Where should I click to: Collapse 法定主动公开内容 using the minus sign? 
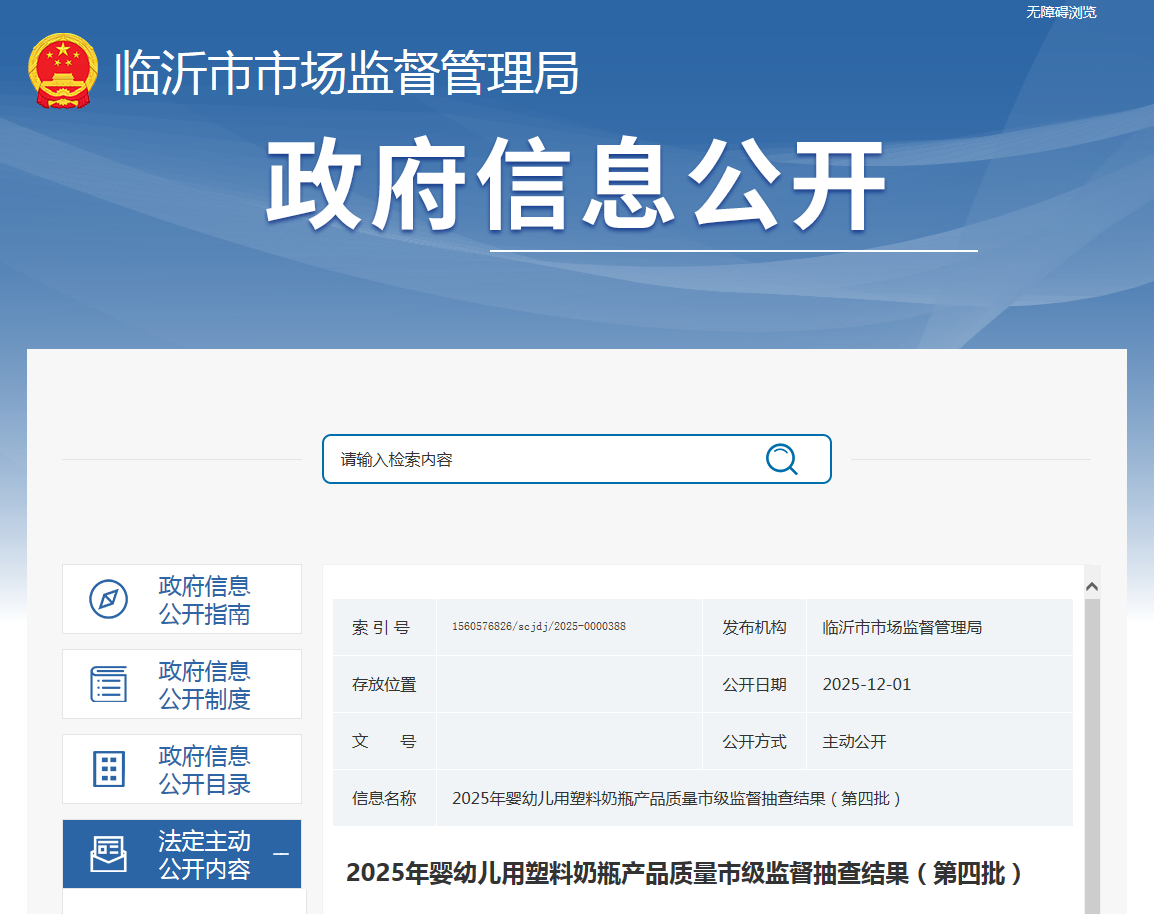tap(281, 854)
